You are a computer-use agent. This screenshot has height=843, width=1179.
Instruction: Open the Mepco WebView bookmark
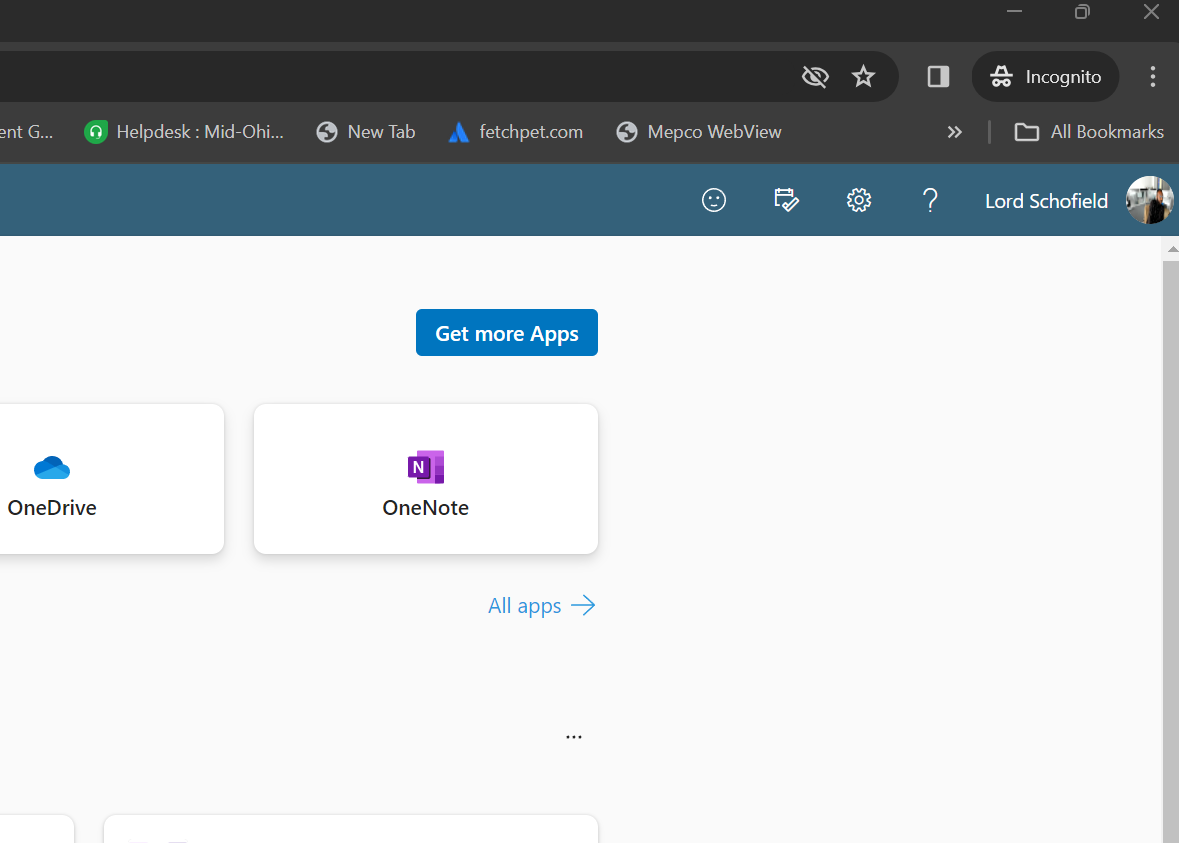(699, 132)
